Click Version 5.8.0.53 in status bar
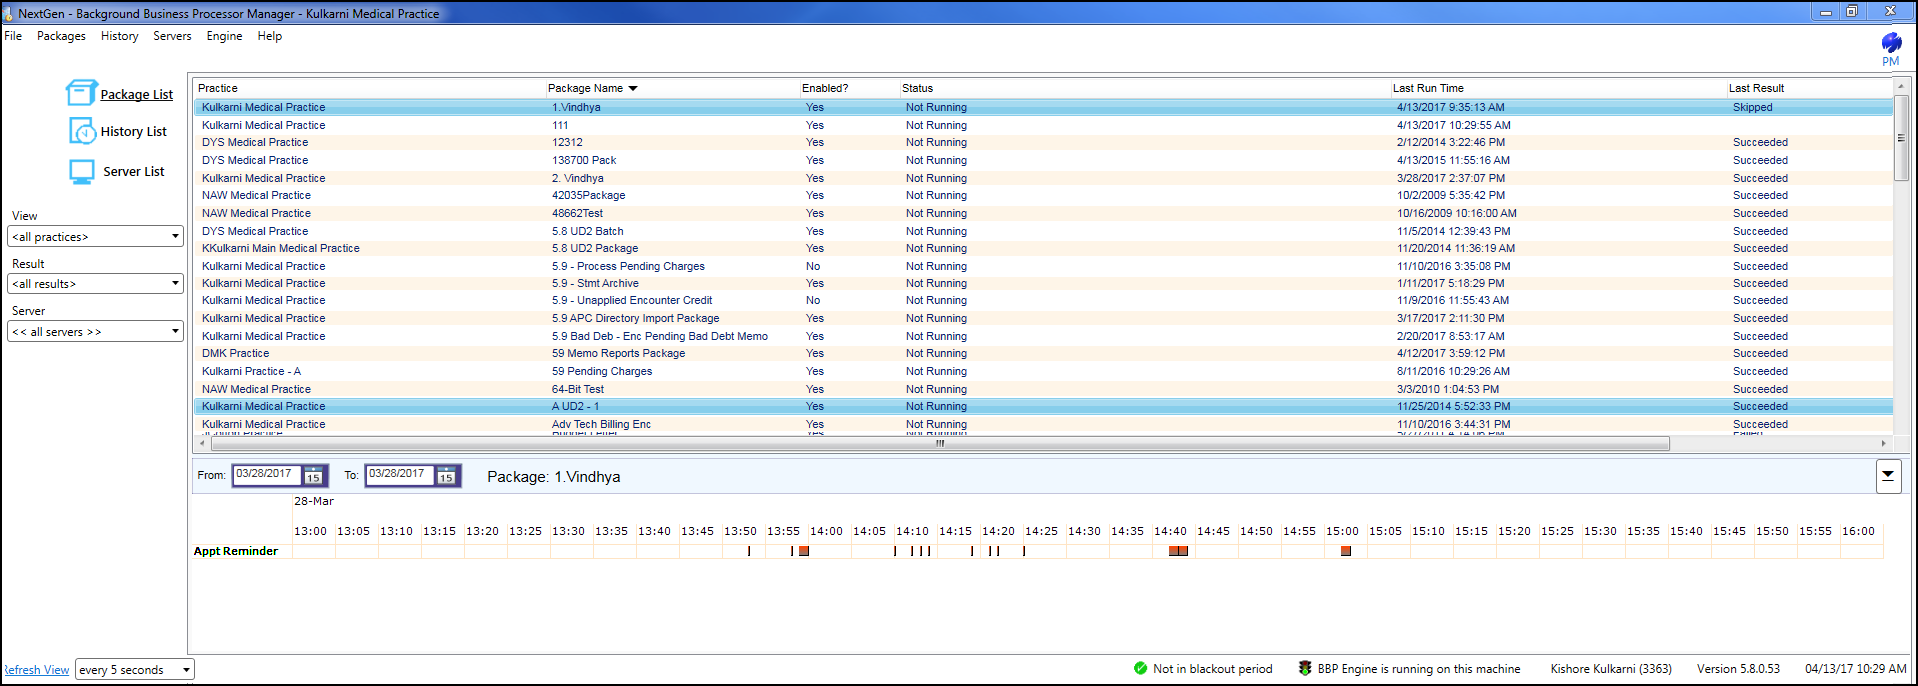Viewport: 1918px width, 686px height. point(1738,669)
